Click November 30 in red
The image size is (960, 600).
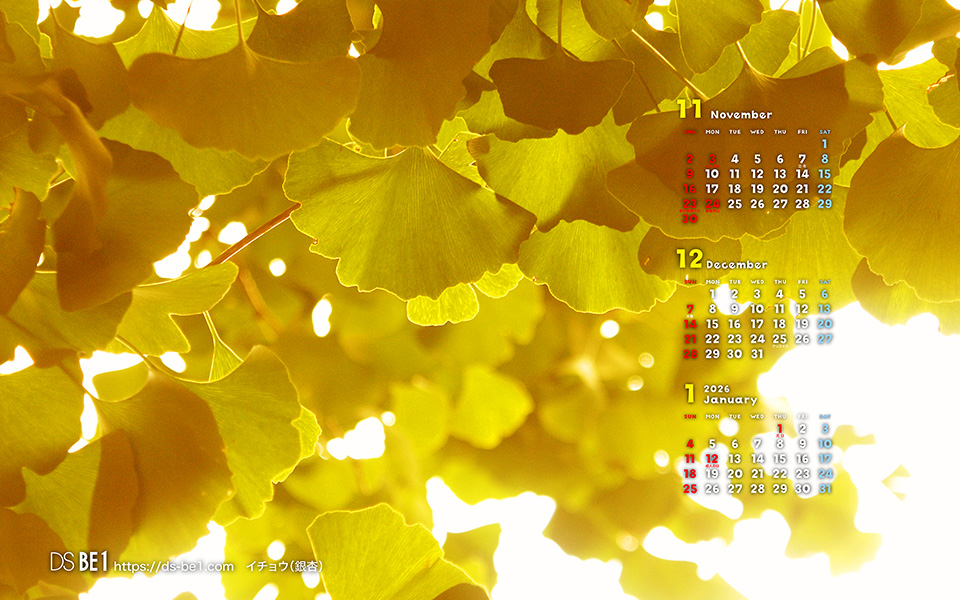click(x=690, y=219)
